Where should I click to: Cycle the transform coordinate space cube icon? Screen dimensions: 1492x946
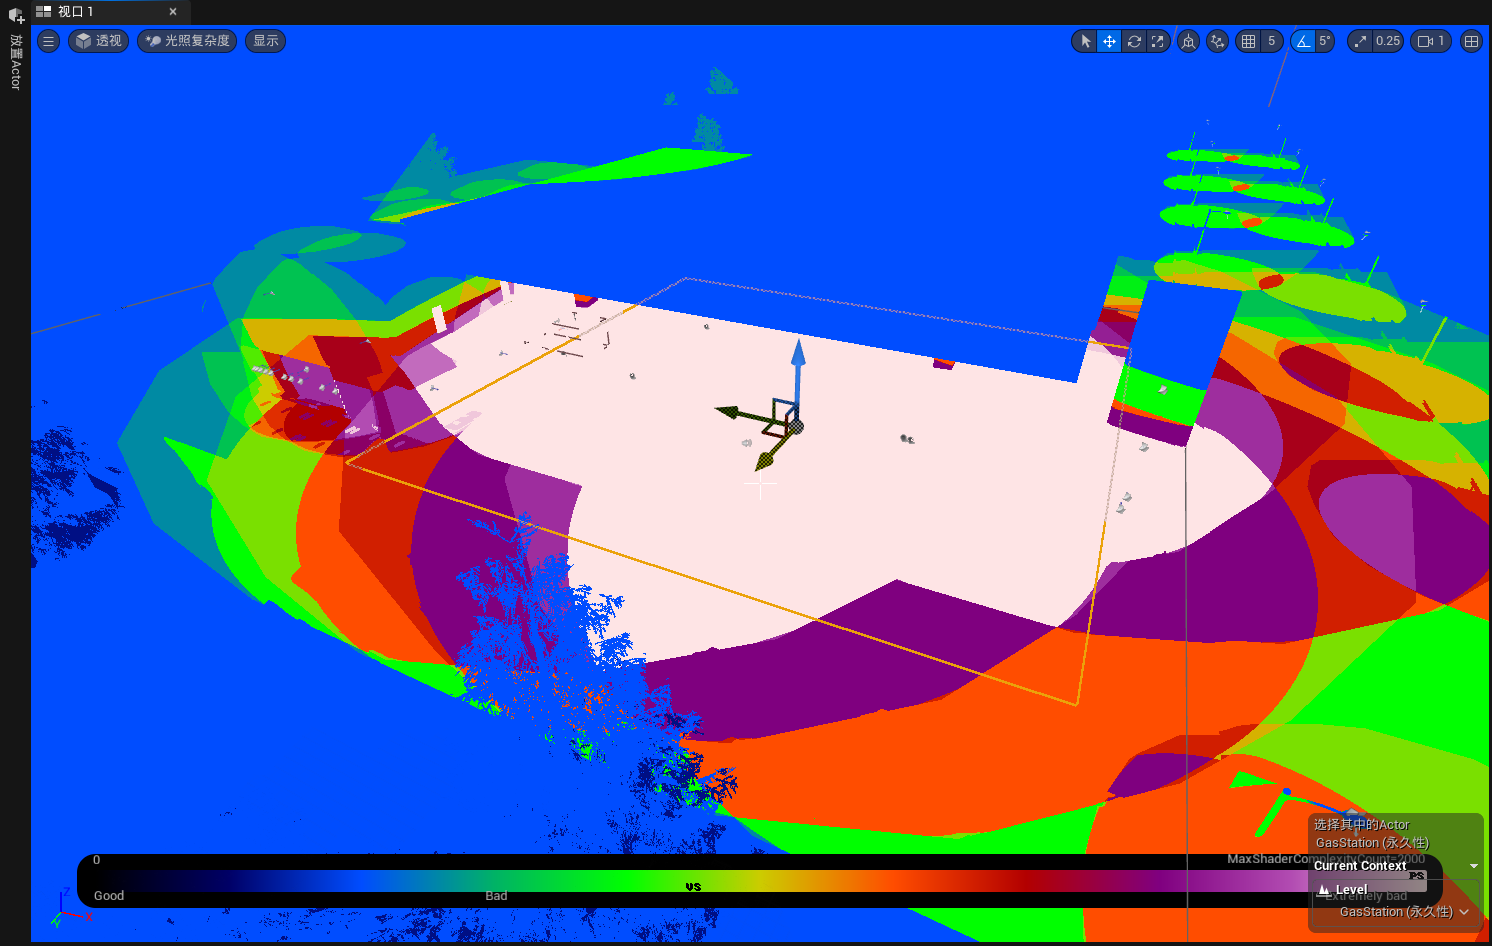pos(1188,41)
